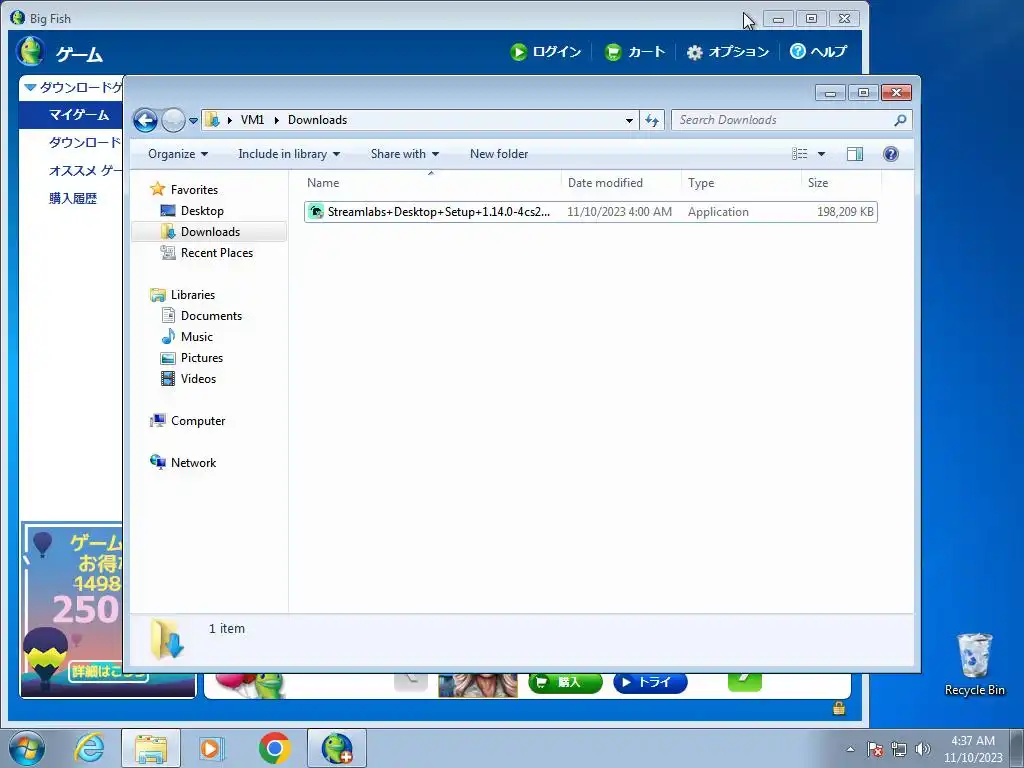Select 購入履歴 in Big Fish sidebar
The image size is (1024, 768).
(72, 199)
